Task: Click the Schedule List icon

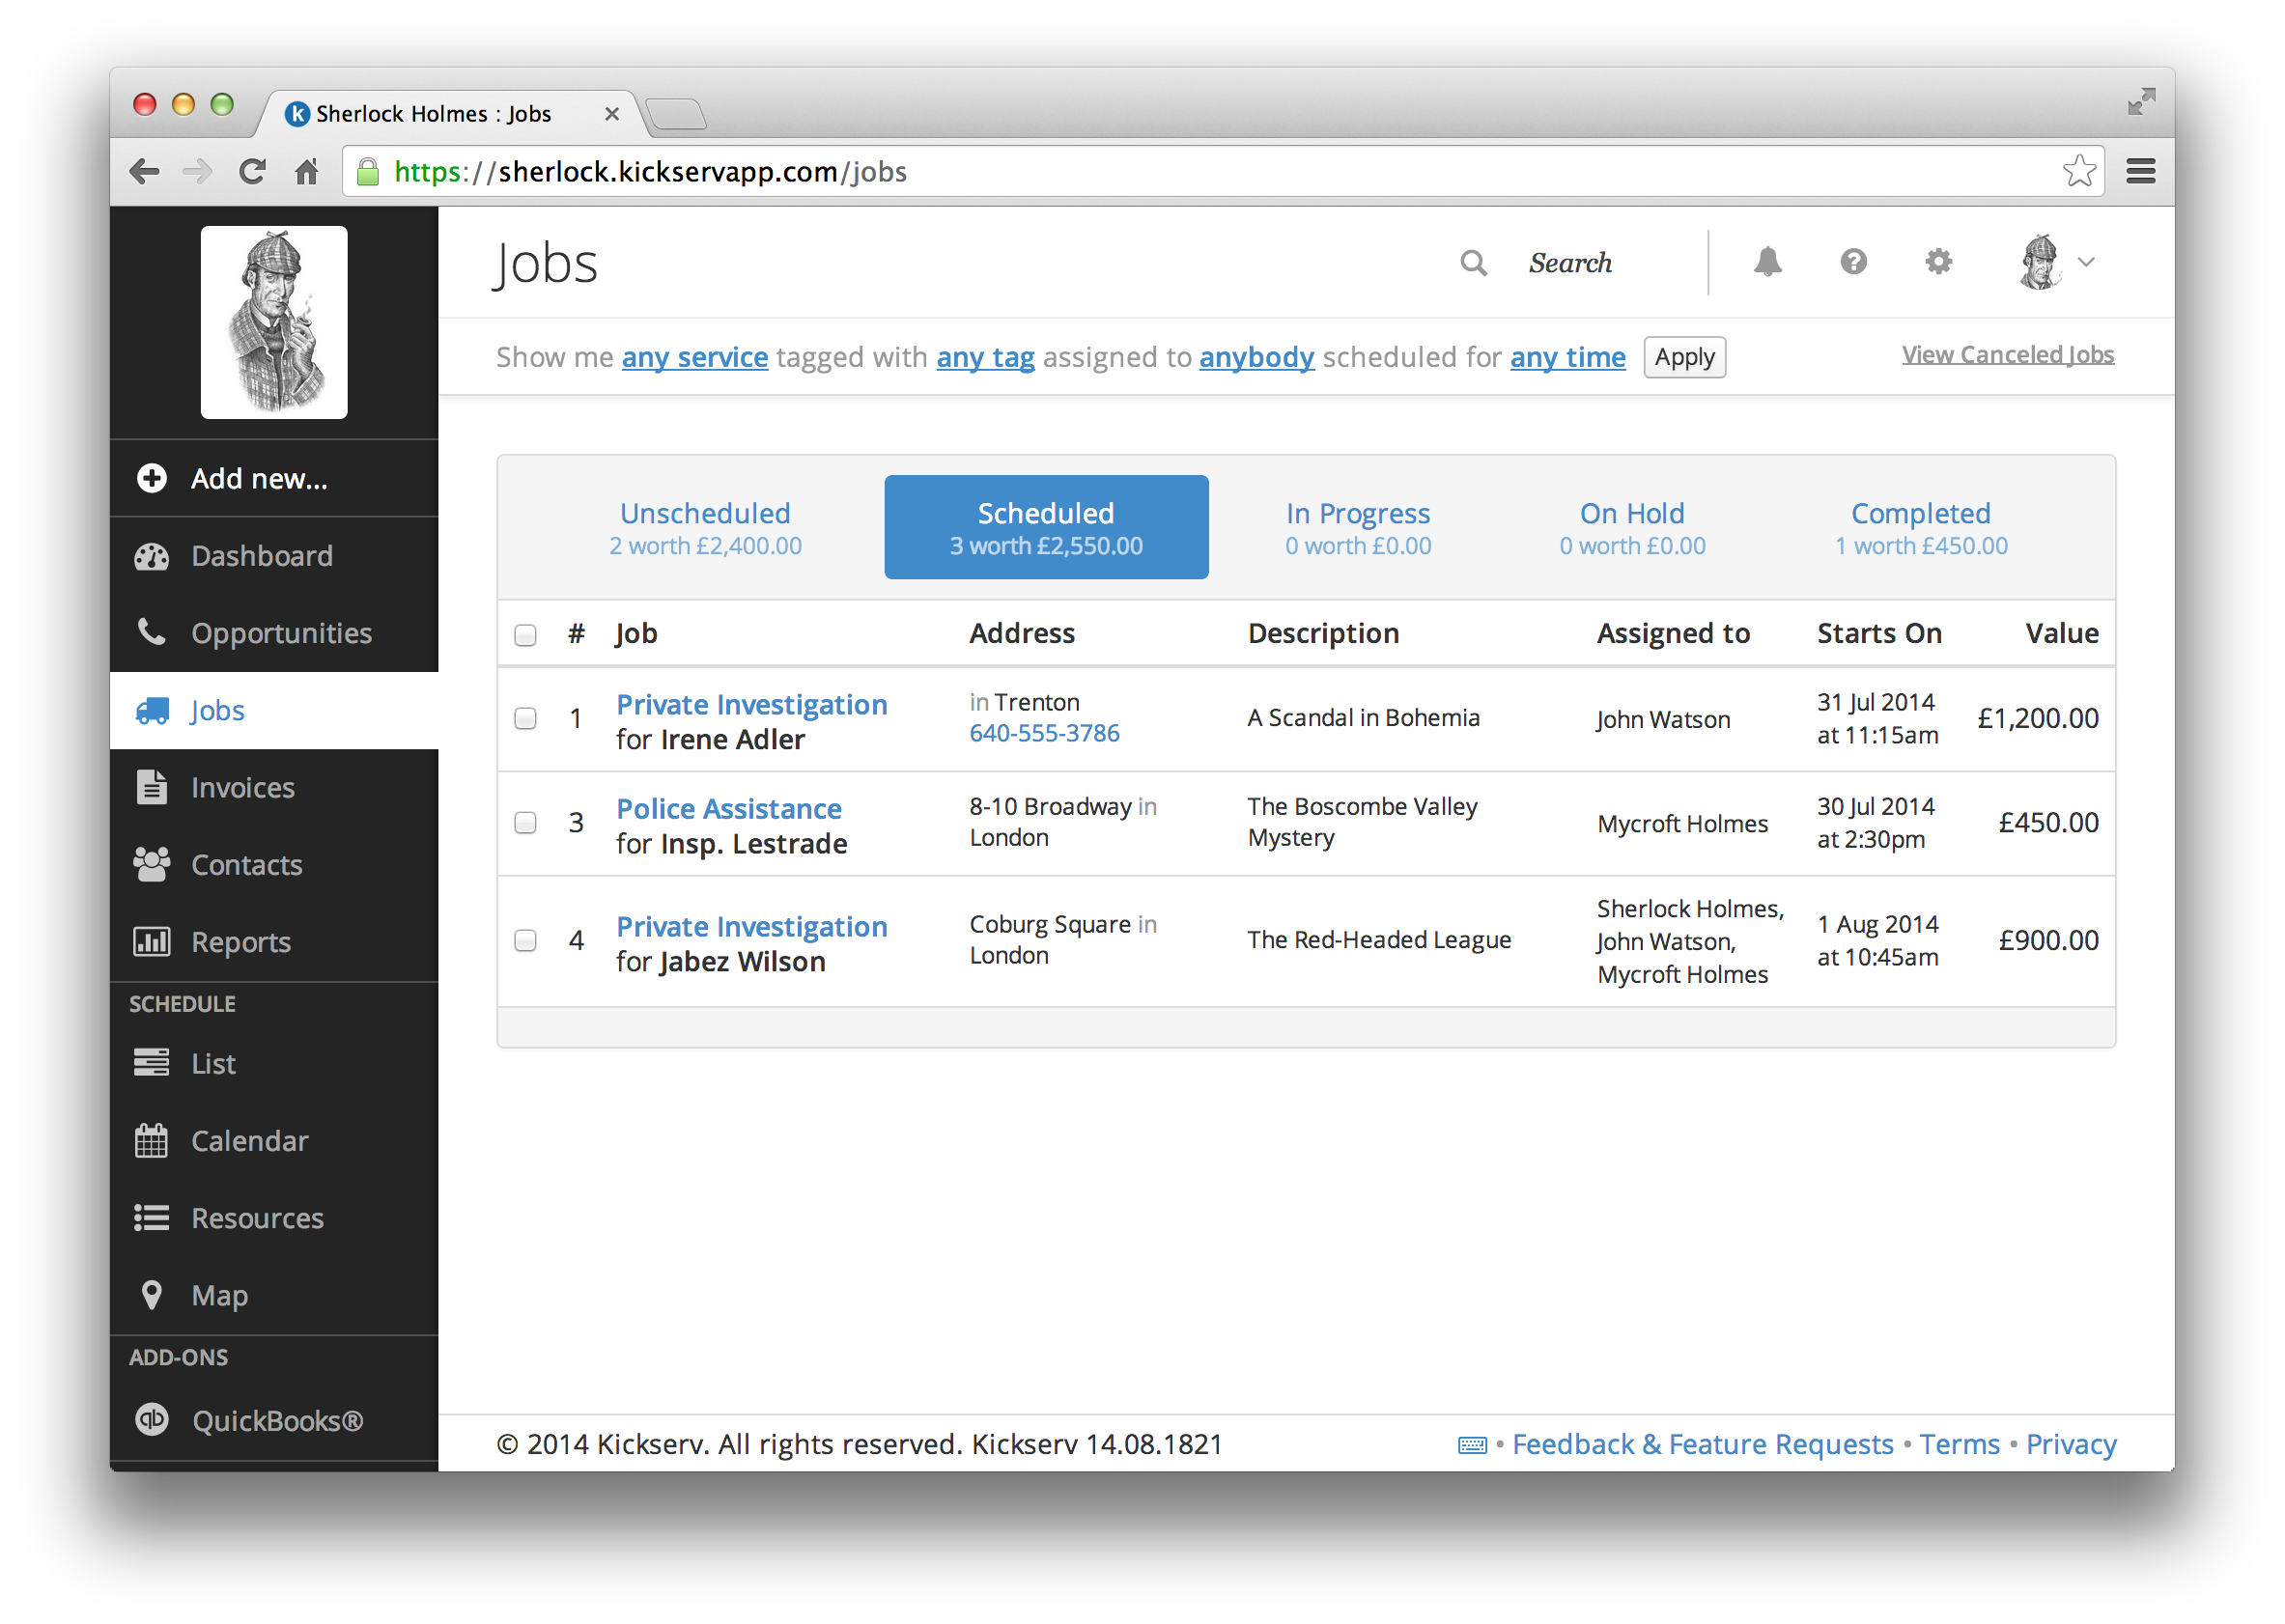Action: [152, 1062]
